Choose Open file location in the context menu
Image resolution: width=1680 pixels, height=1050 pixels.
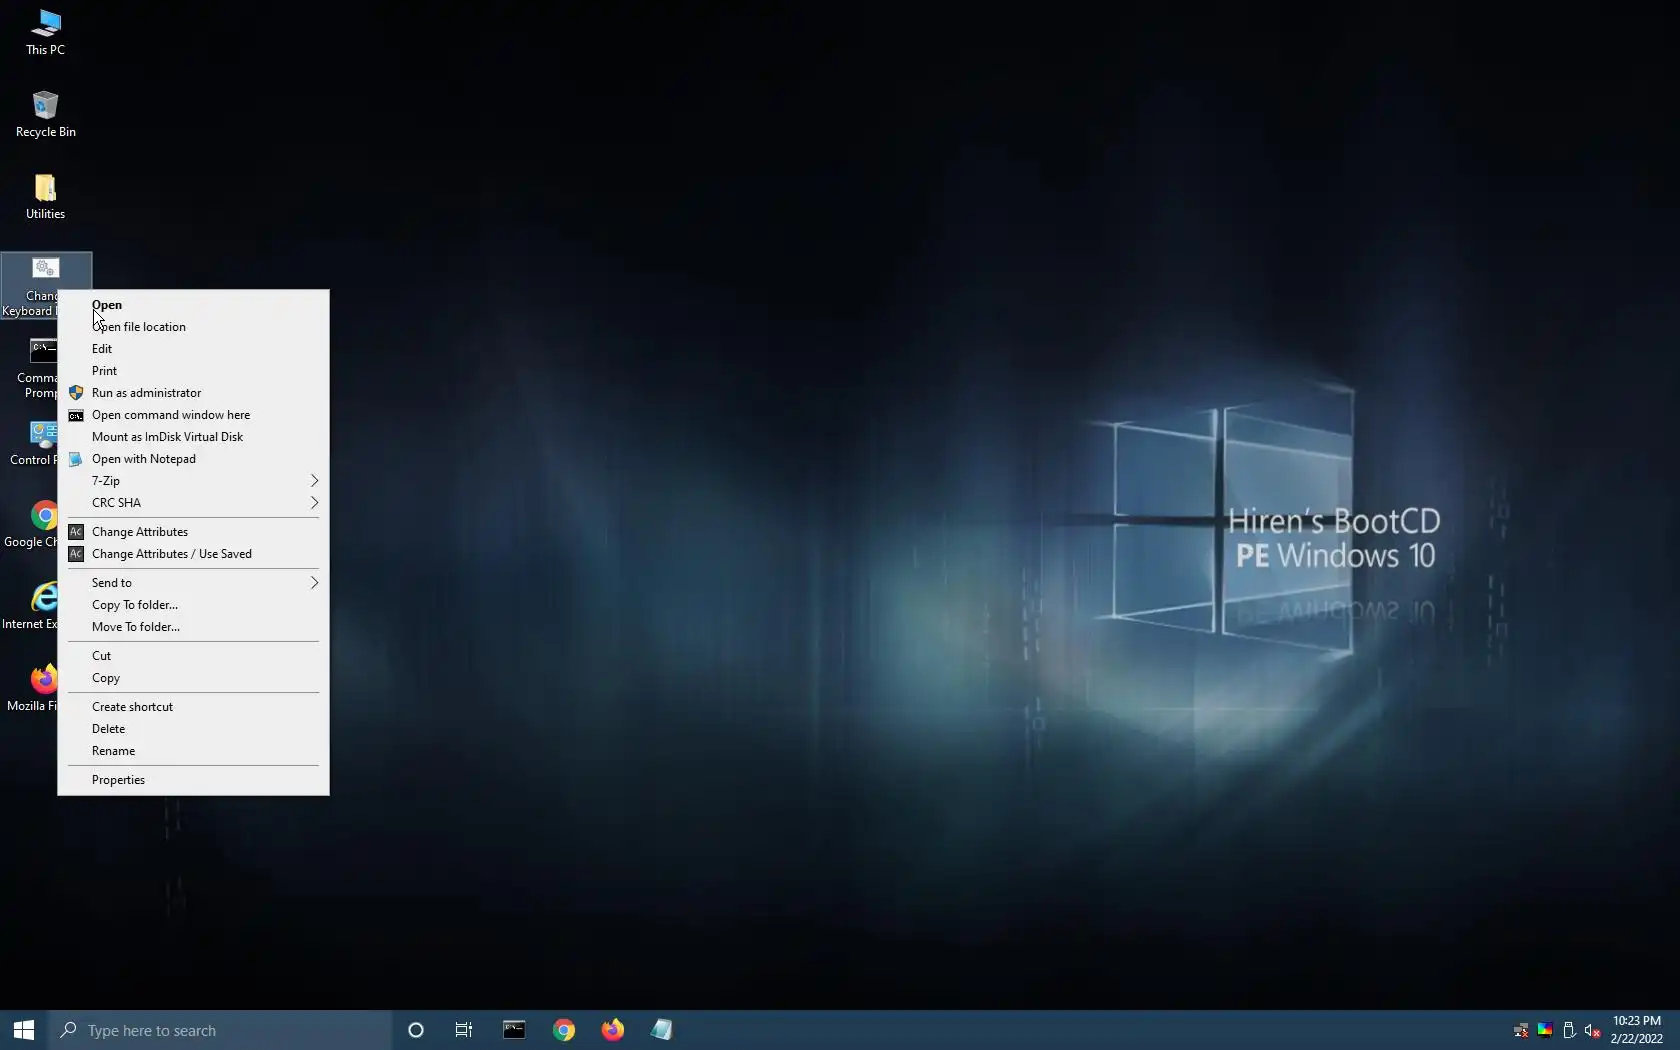193,327
